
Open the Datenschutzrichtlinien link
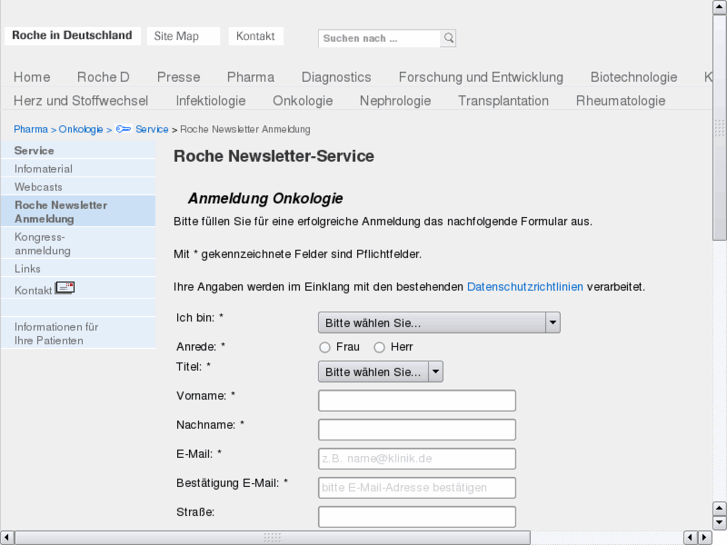(525, 286)
